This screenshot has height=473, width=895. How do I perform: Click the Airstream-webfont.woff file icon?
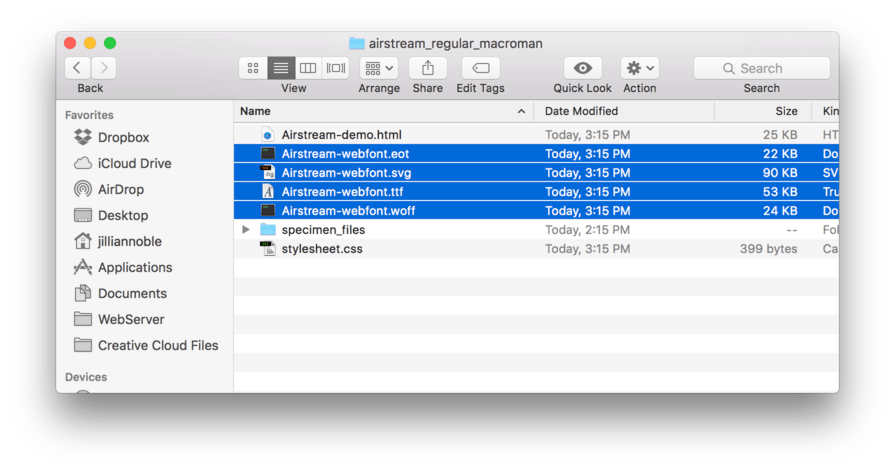(x=267, y=211)
